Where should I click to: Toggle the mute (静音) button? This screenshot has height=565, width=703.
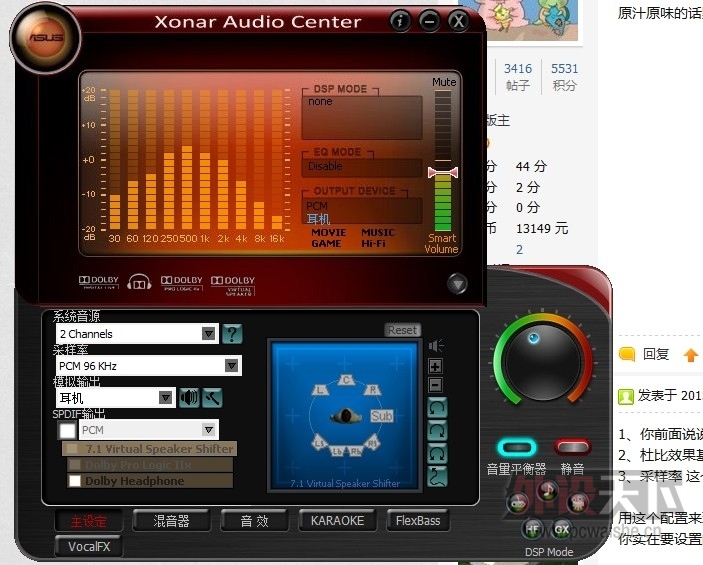coord(572,447)
